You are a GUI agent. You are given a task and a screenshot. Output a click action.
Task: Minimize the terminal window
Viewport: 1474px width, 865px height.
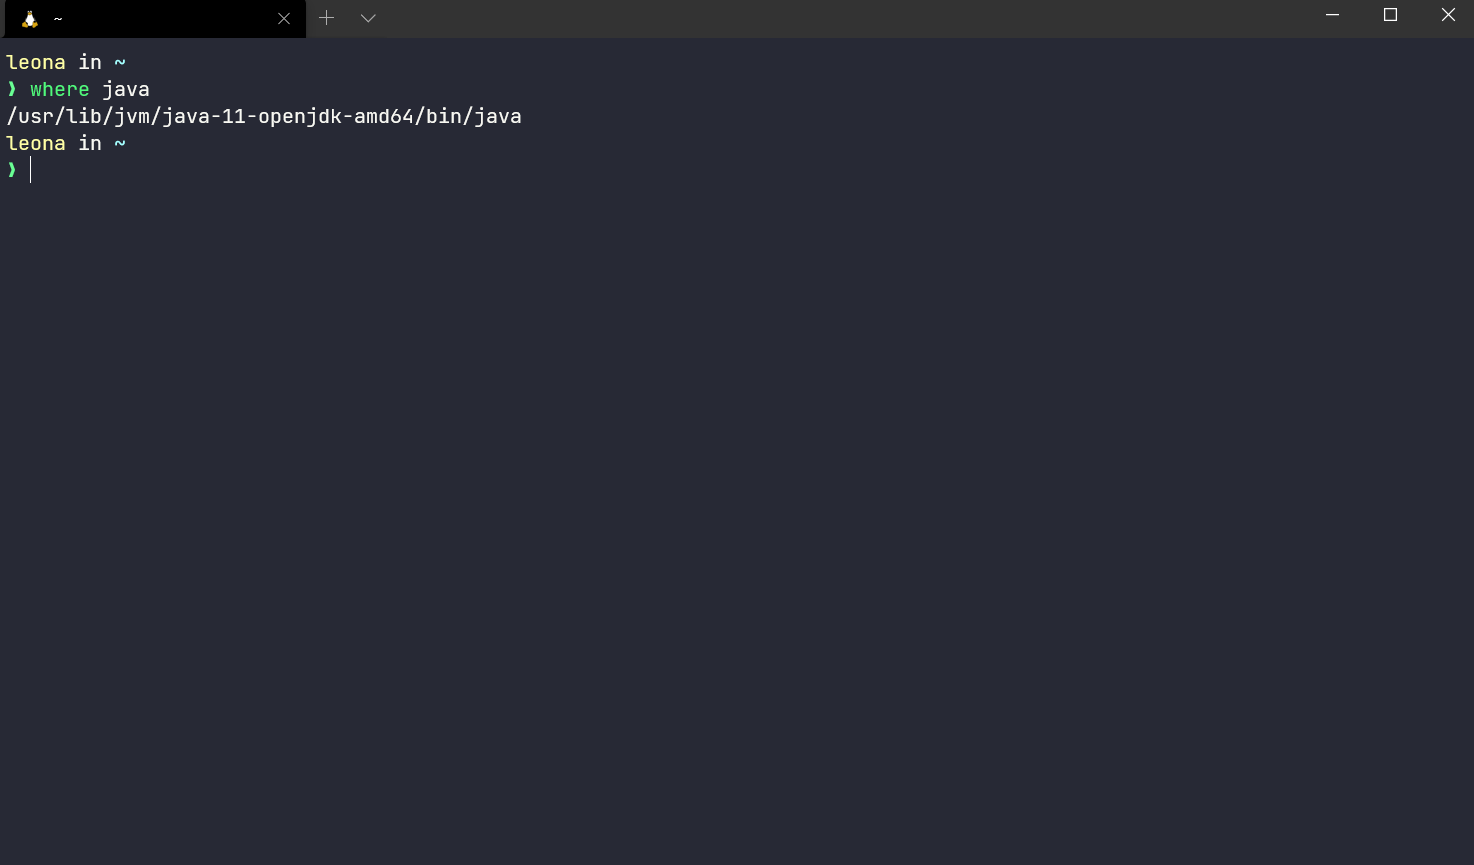click(x=1332, y=15)
